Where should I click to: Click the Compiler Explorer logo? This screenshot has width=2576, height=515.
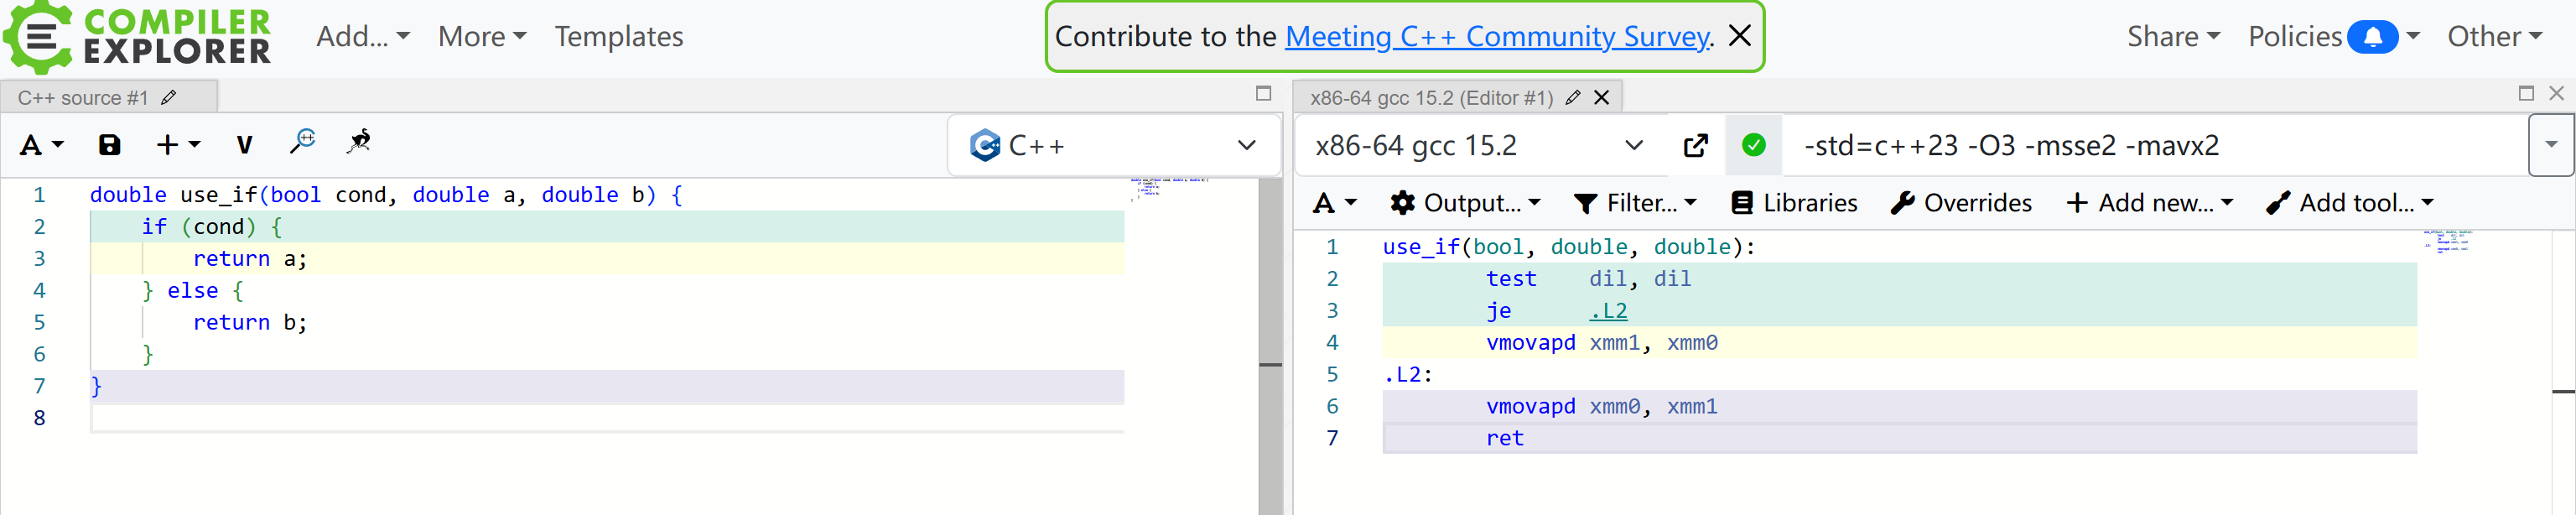138,36
